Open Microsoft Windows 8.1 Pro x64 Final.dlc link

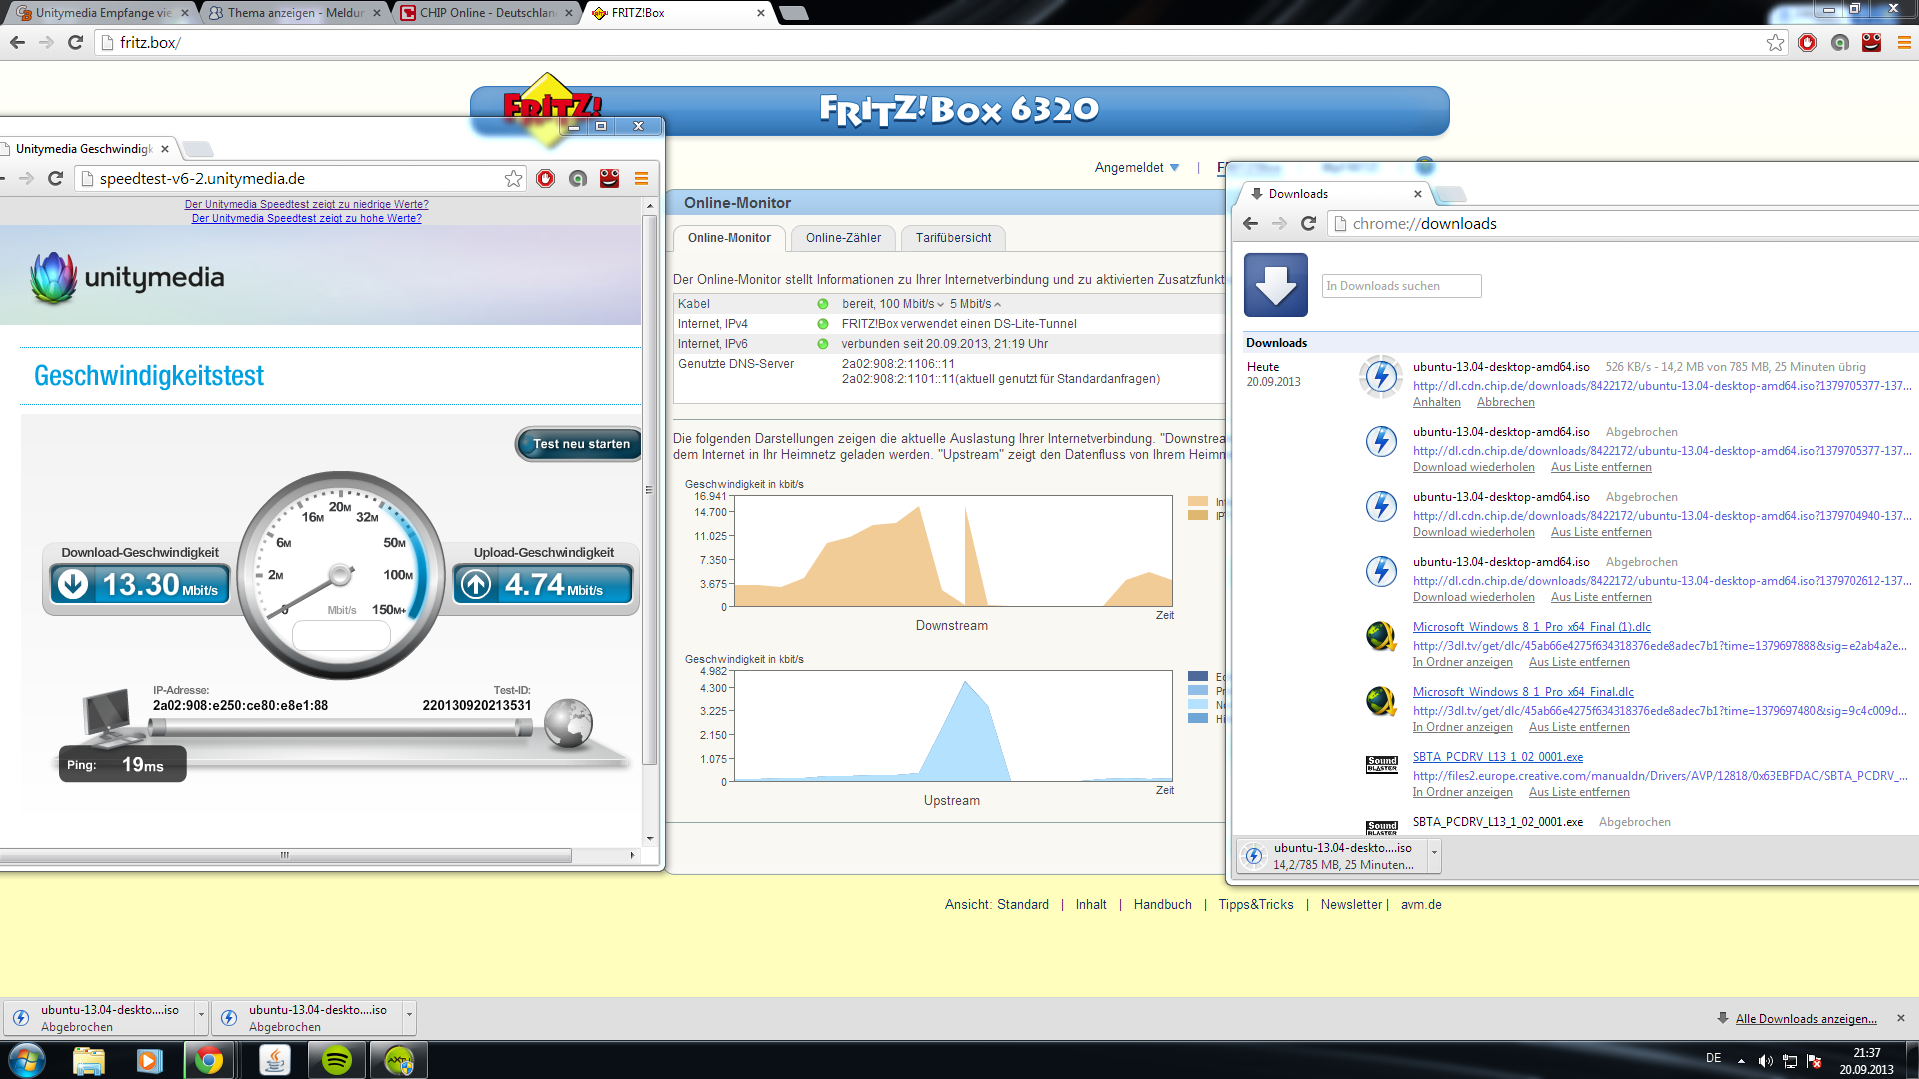(1523, 692)
